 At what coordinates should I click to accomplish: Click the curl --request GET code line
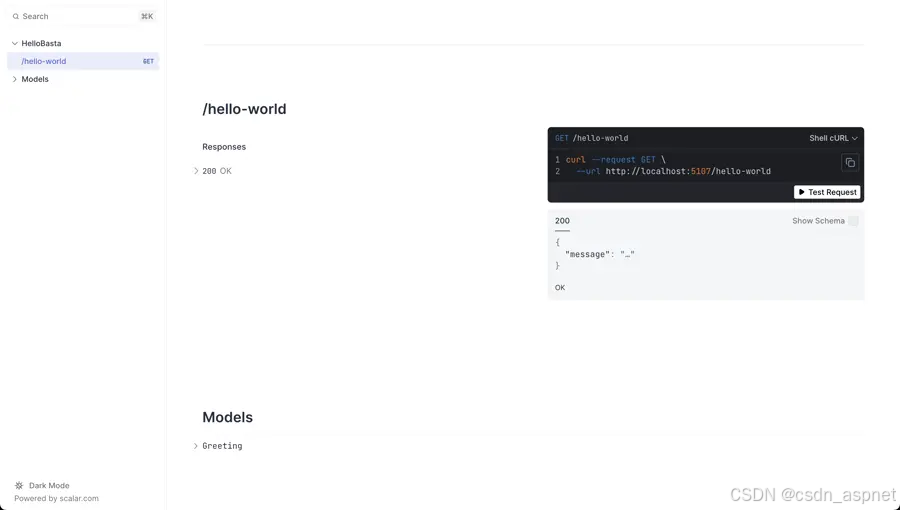pos(615,160)
